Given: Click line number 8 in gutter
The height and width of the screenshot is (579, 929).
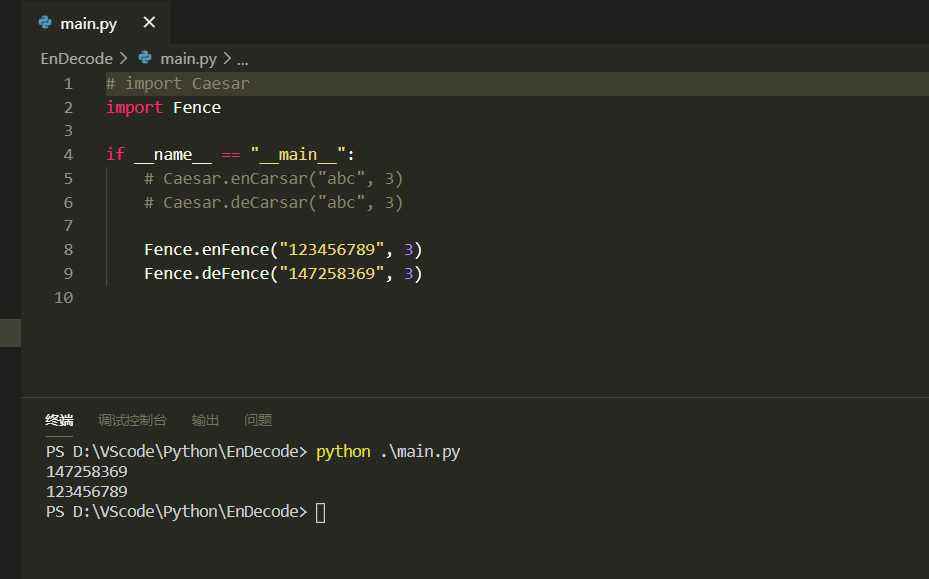Looking at the screenshot, I should (68, 249).
